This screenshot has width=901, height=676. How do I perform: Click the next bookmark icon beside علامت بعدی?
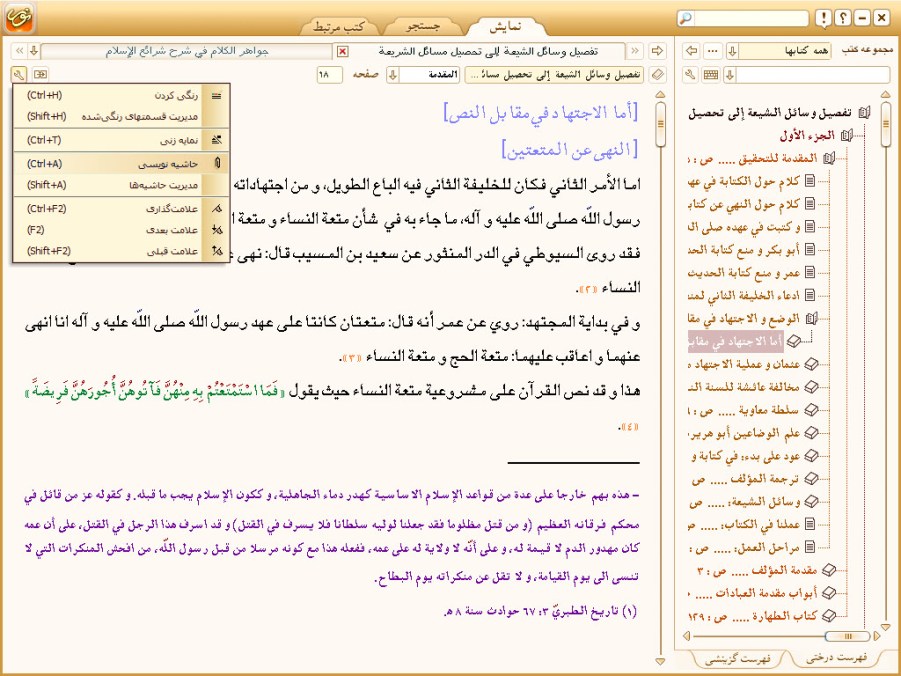[x=217, y=229]
